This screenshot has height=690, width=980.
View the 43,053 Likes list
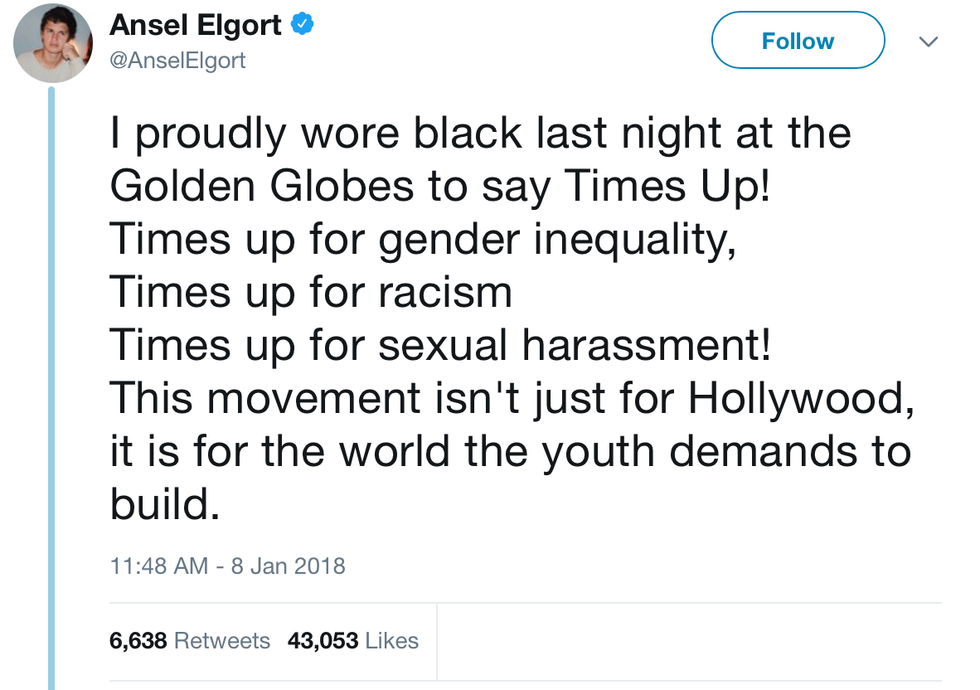point(352,640)
